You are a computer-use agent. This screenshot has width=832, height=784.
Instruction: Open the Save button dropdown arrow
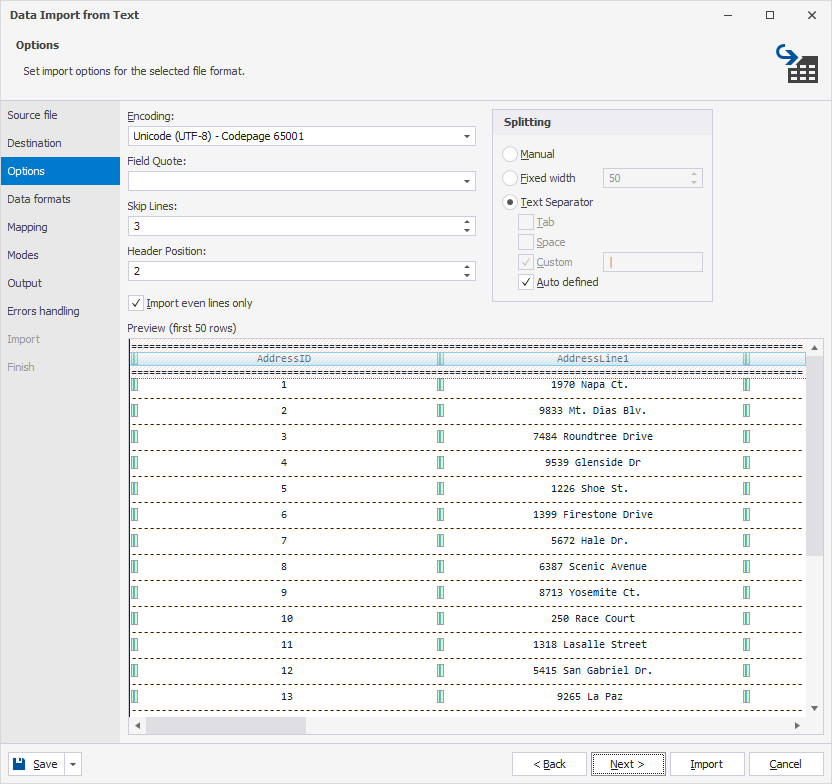[x=73, y=764]
